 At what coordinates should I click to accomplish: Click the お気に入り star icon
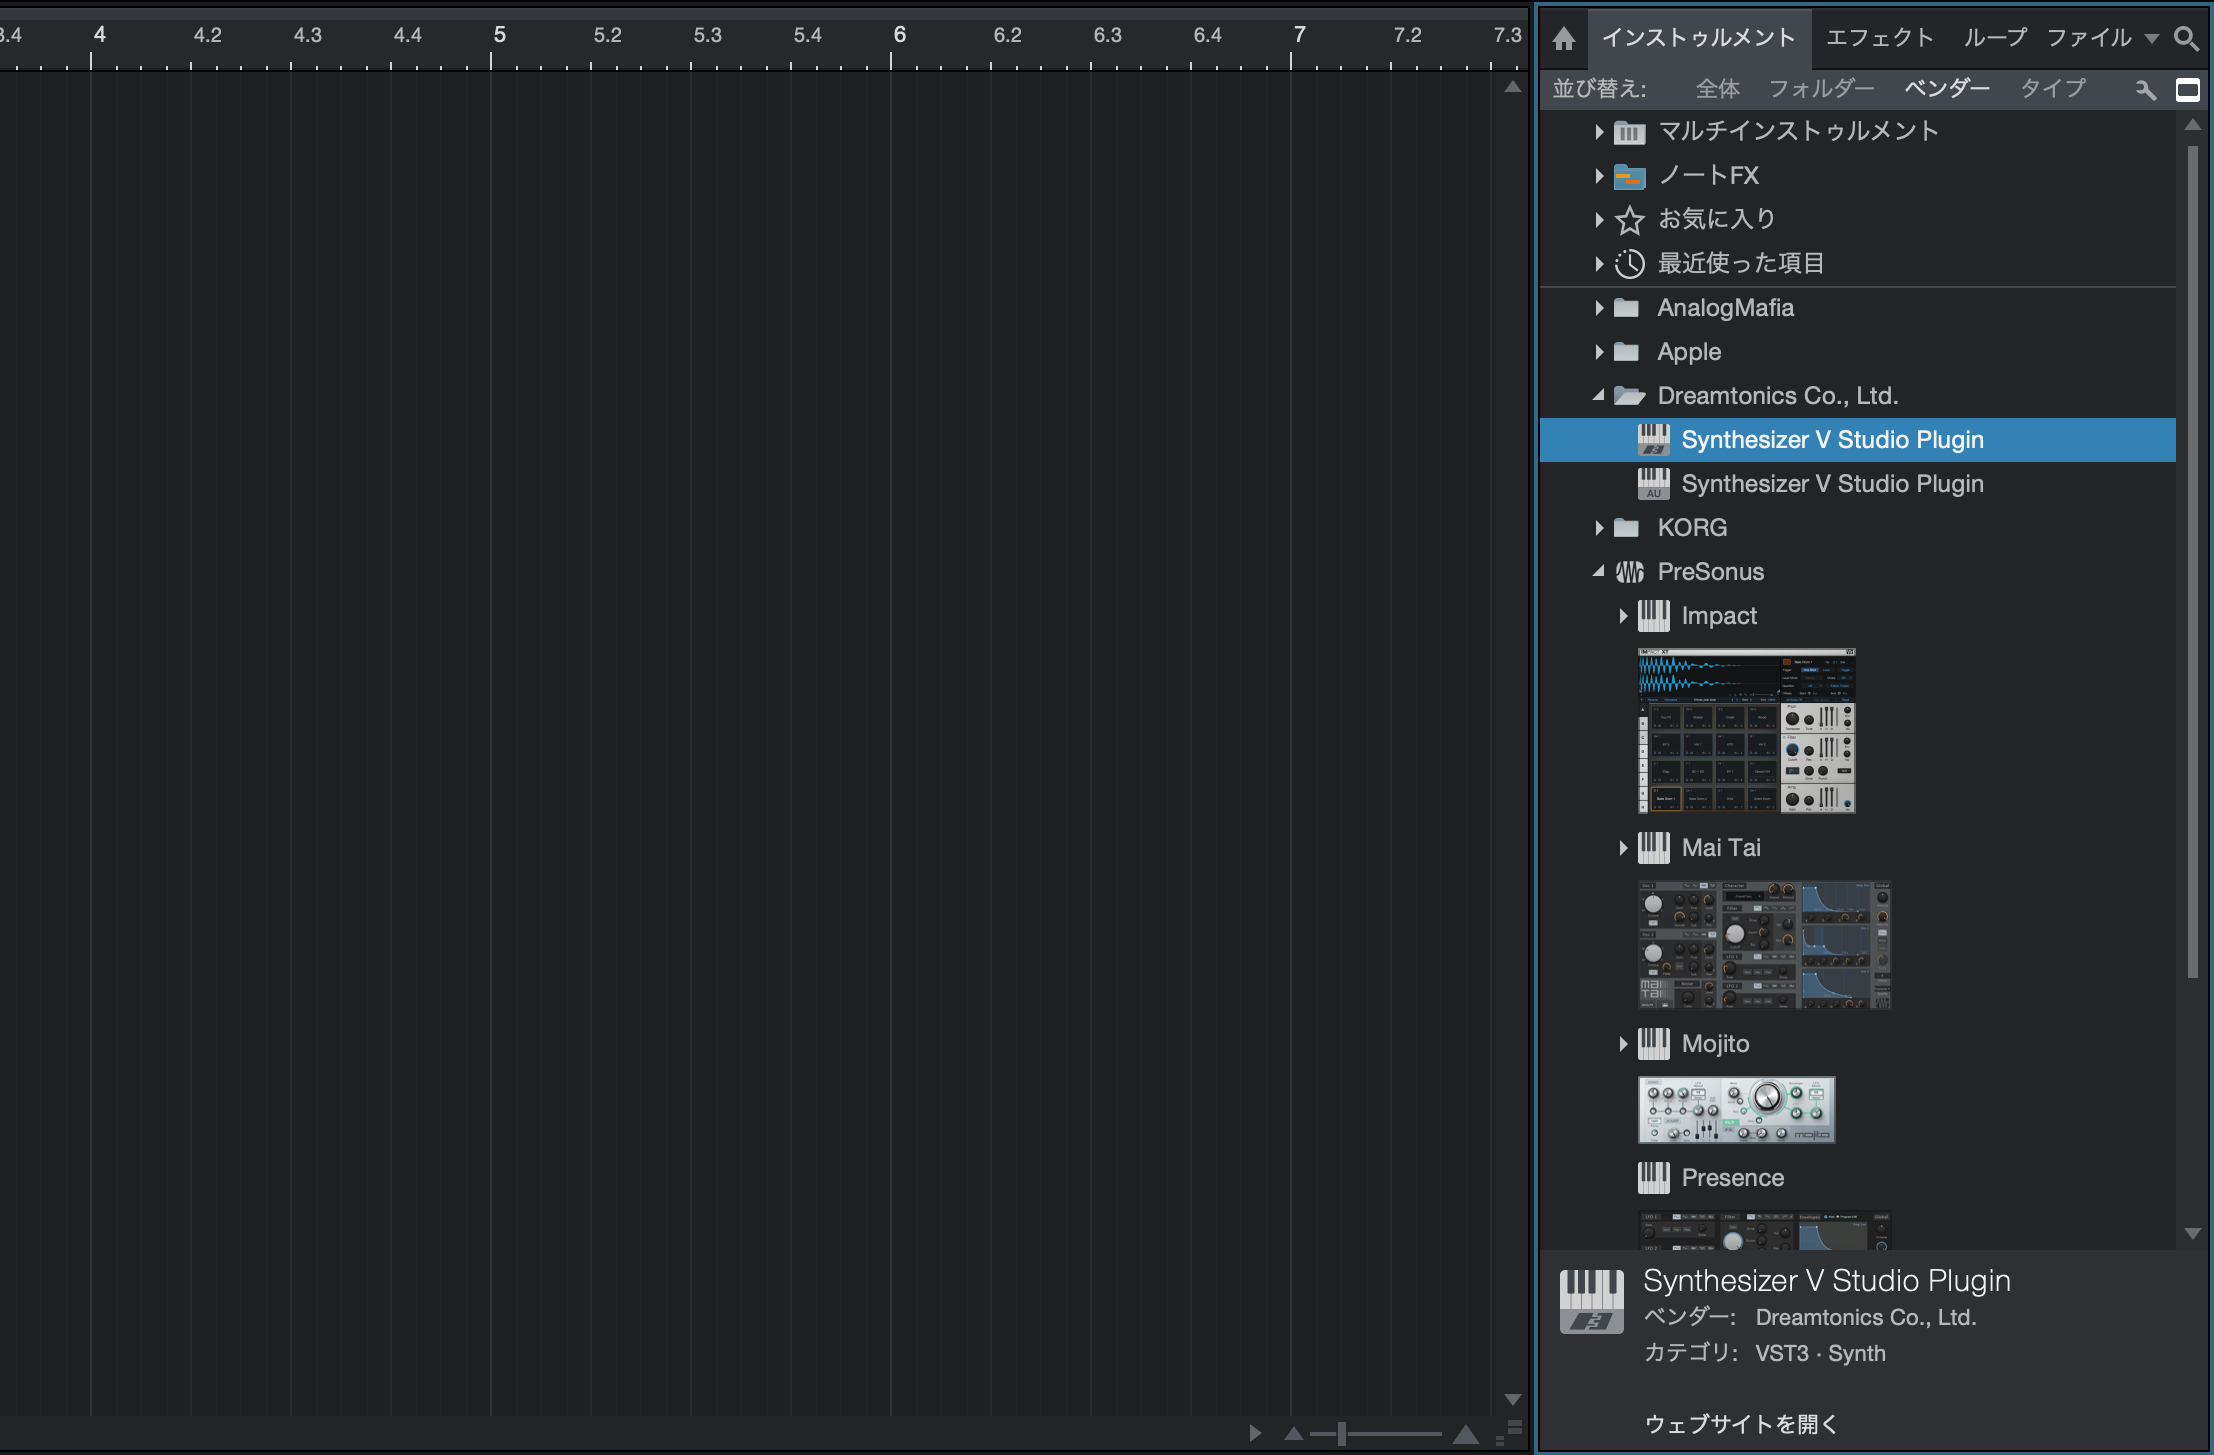click(1630, 220)
